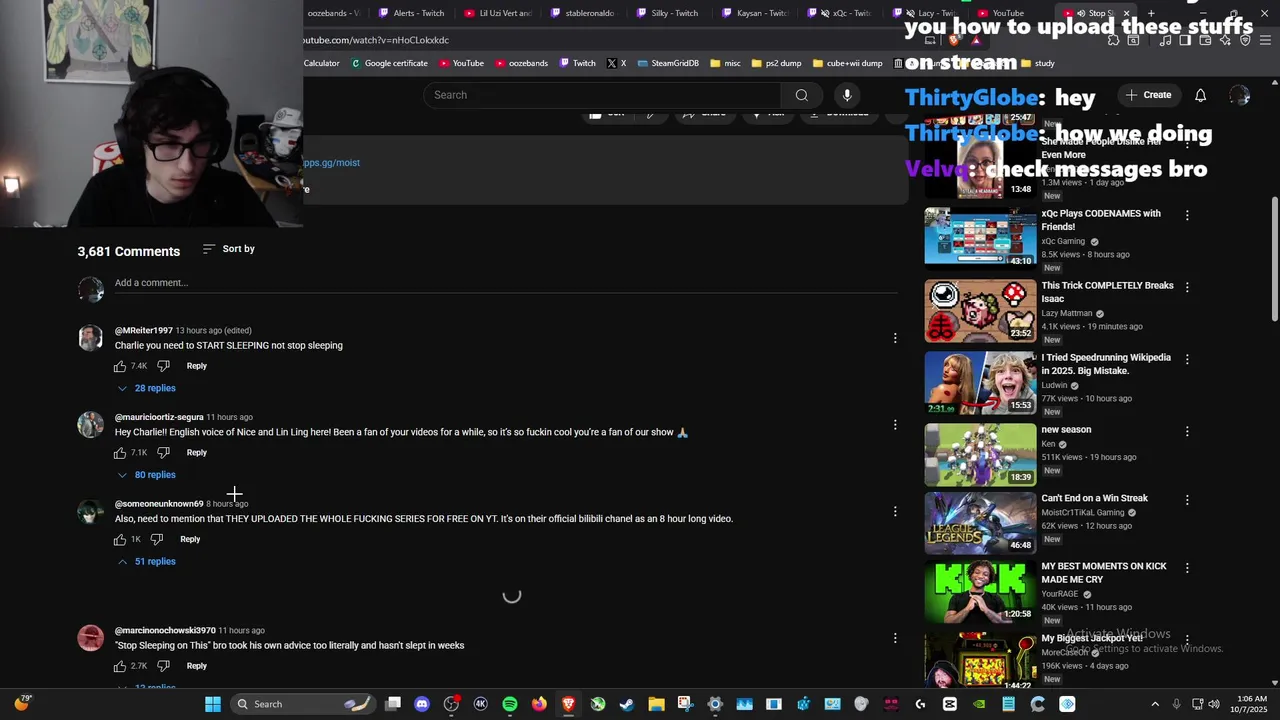The width and height of the screenshot is (1280, 720).
Task: Open I Tried Speedrunning Wikipedia thumbnail
Action: (x=980, y=381)
